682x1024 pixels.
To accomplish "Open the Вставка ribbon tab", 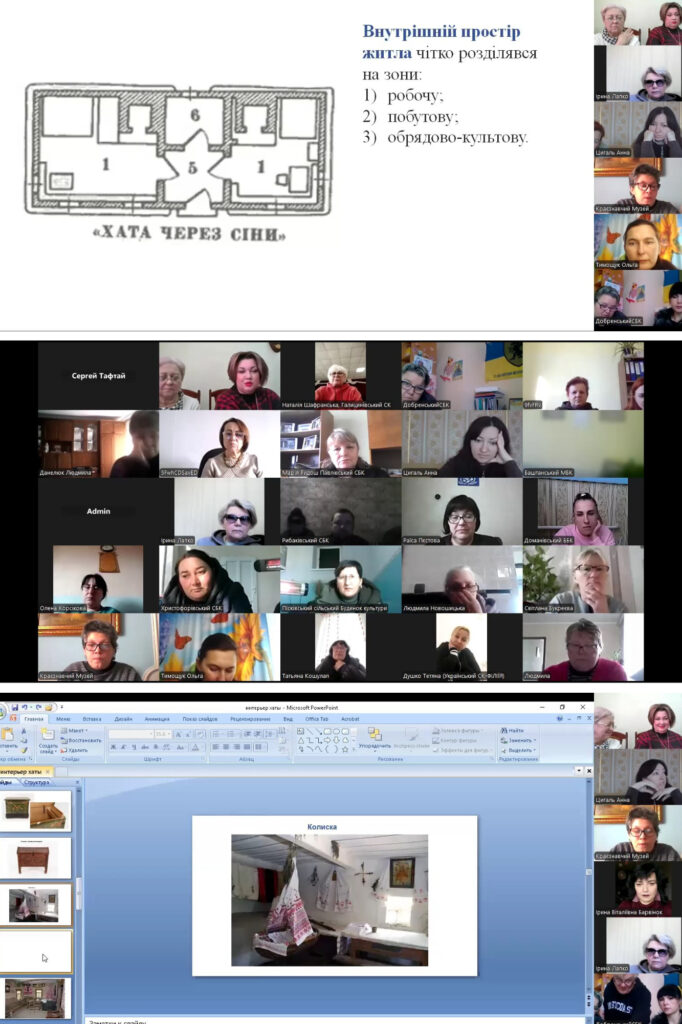I will point(92,718).
